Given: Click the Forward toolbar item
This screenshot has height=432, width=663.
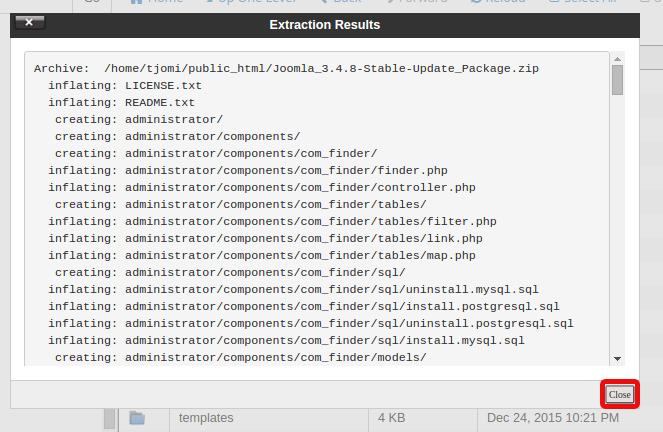Looking at the screenshot, I should pos(417,1).
